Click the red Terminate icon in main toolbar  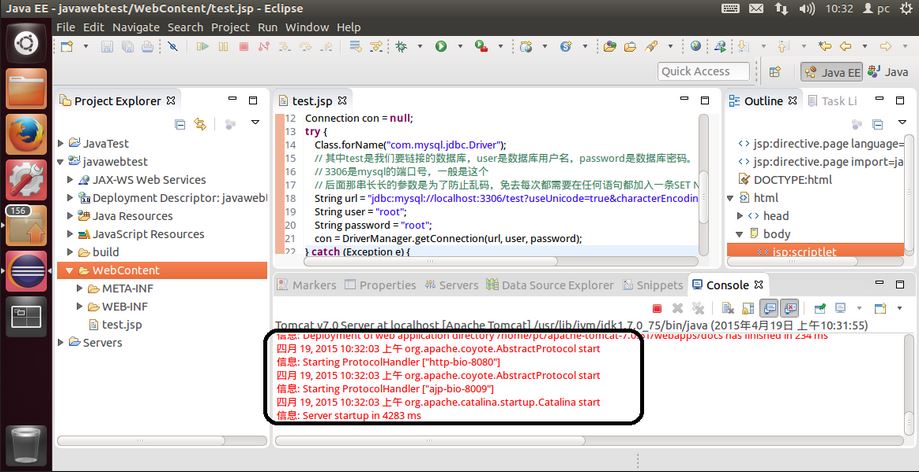[244, 46]
